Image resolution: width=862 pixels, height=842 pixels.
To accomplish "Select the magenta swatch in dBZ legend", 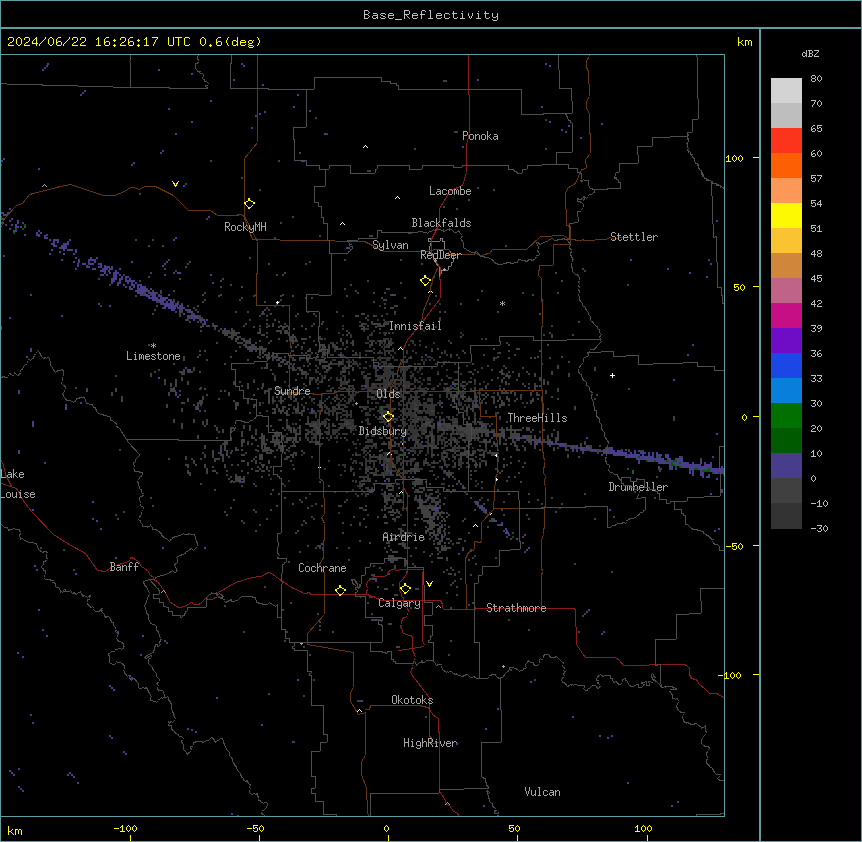I will (786, 315).
